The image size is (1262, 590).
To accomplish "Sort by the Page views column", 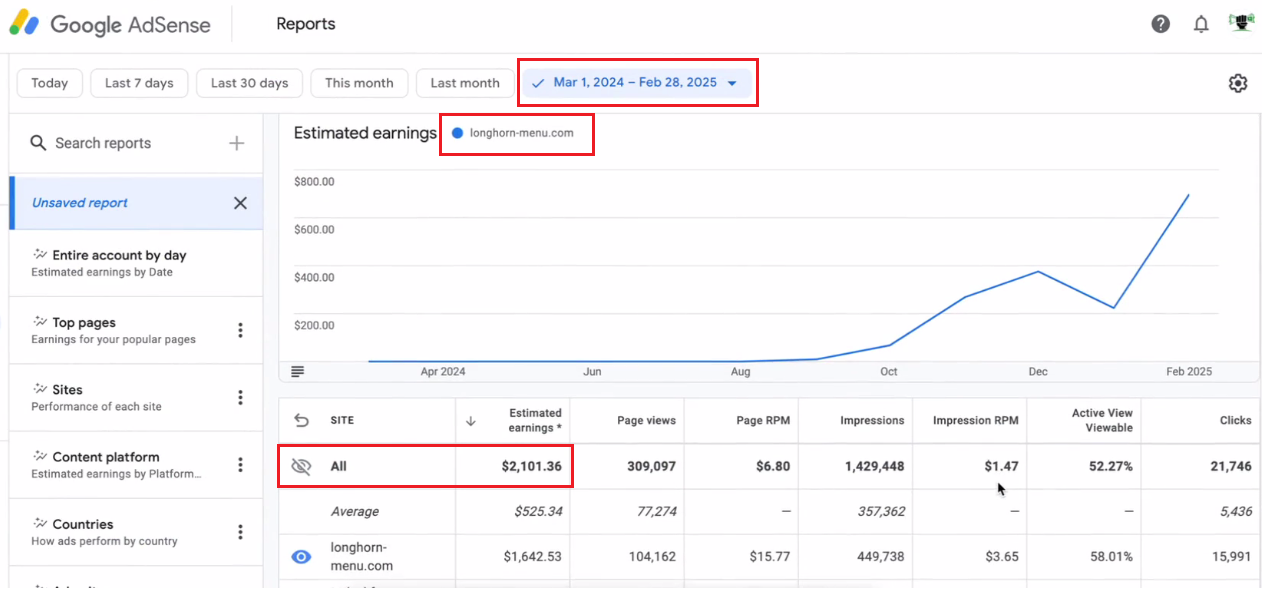I will tap(646, 421).
